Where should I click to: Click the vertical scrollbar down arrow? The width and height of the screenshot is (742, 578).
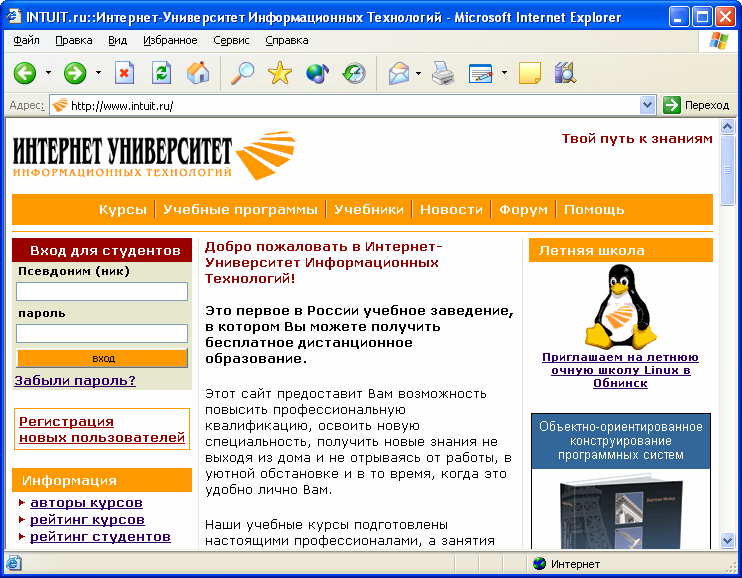click(x=727, y=540)
